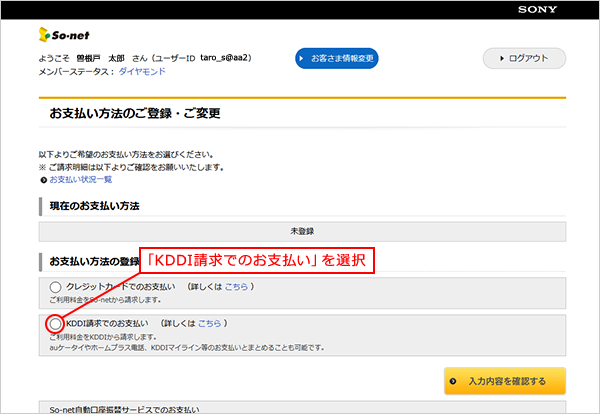Open the お支払い状況一覧 link
Screen dimensions: 600x414
pos(80,180)
